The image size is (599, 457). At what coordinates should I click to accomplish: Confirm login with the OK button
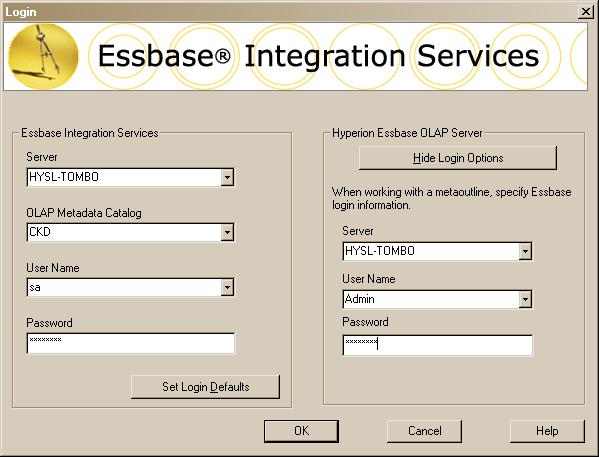[301, 431]
